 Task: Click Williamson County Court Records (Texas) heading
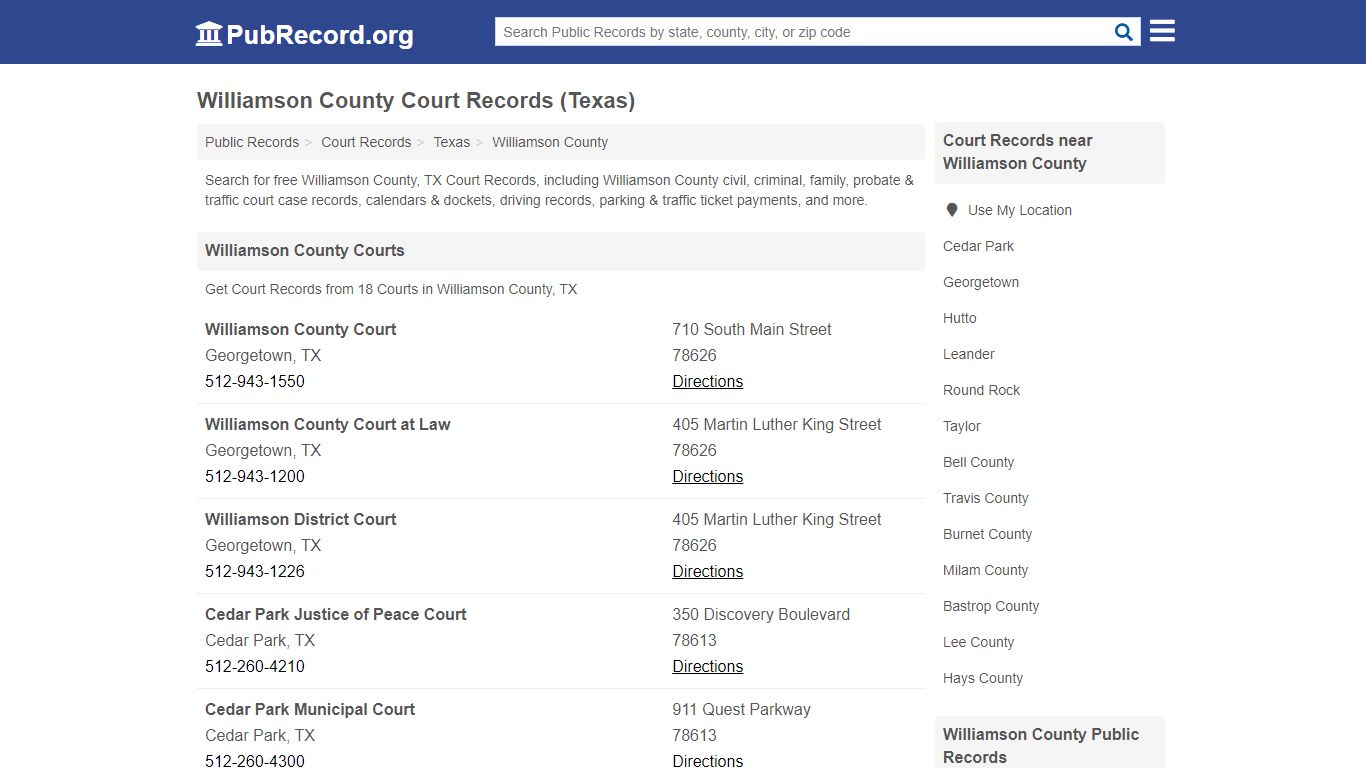(416, 101)
